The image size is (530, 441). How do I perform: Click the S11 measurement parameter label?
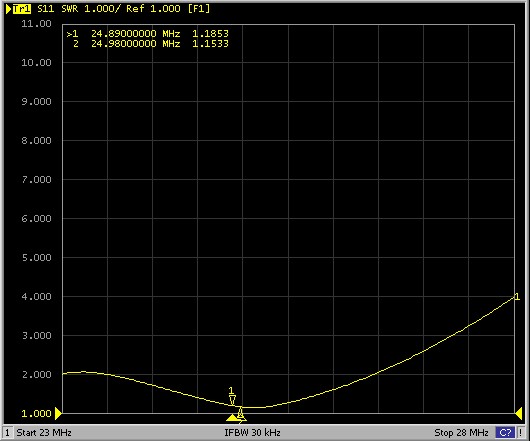click(x=46, y=9)
